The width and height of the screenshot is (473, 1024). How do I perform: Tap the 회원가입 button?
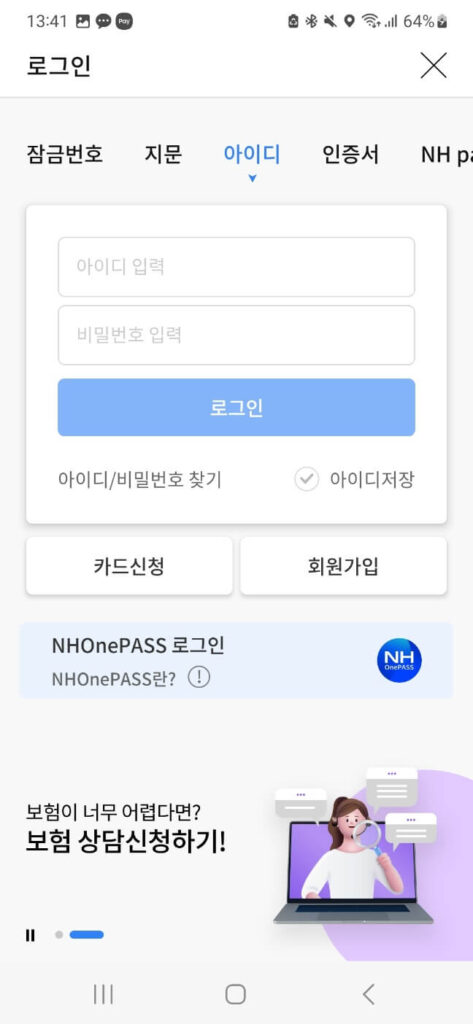(344, 566)
